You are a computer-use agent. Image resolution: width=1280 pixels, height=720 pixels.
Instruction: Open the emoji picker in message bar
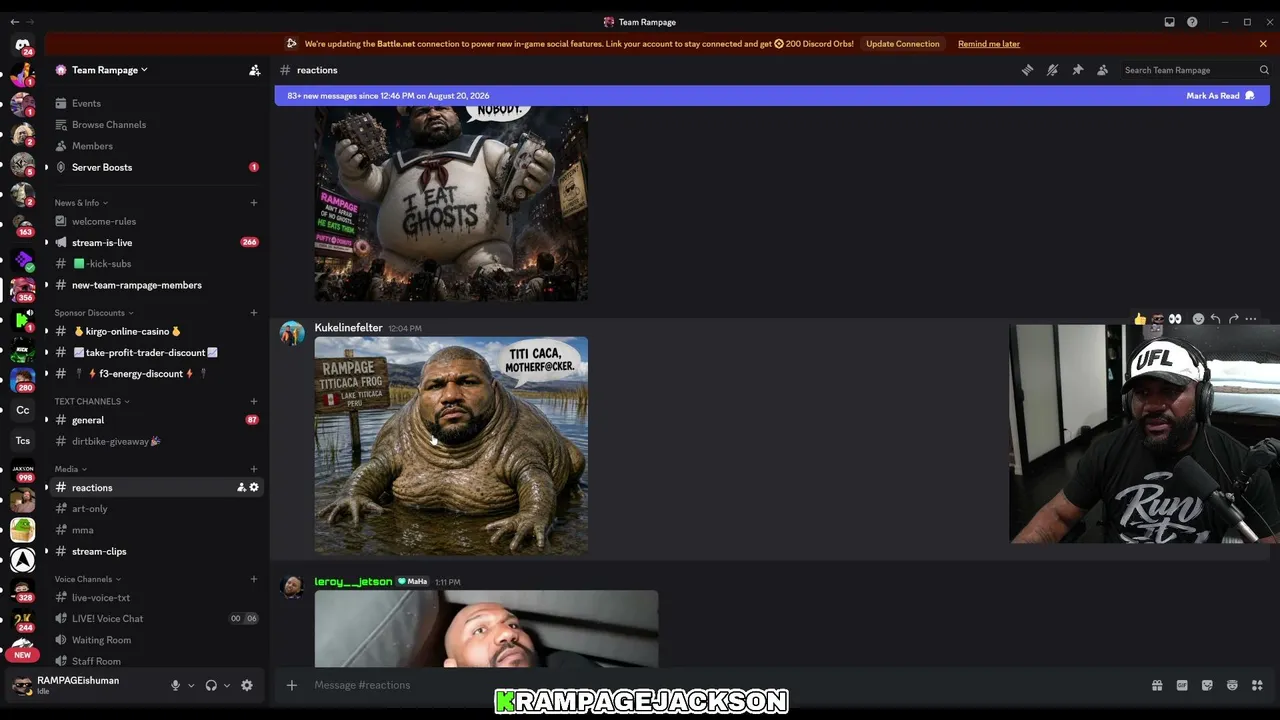1232,685
